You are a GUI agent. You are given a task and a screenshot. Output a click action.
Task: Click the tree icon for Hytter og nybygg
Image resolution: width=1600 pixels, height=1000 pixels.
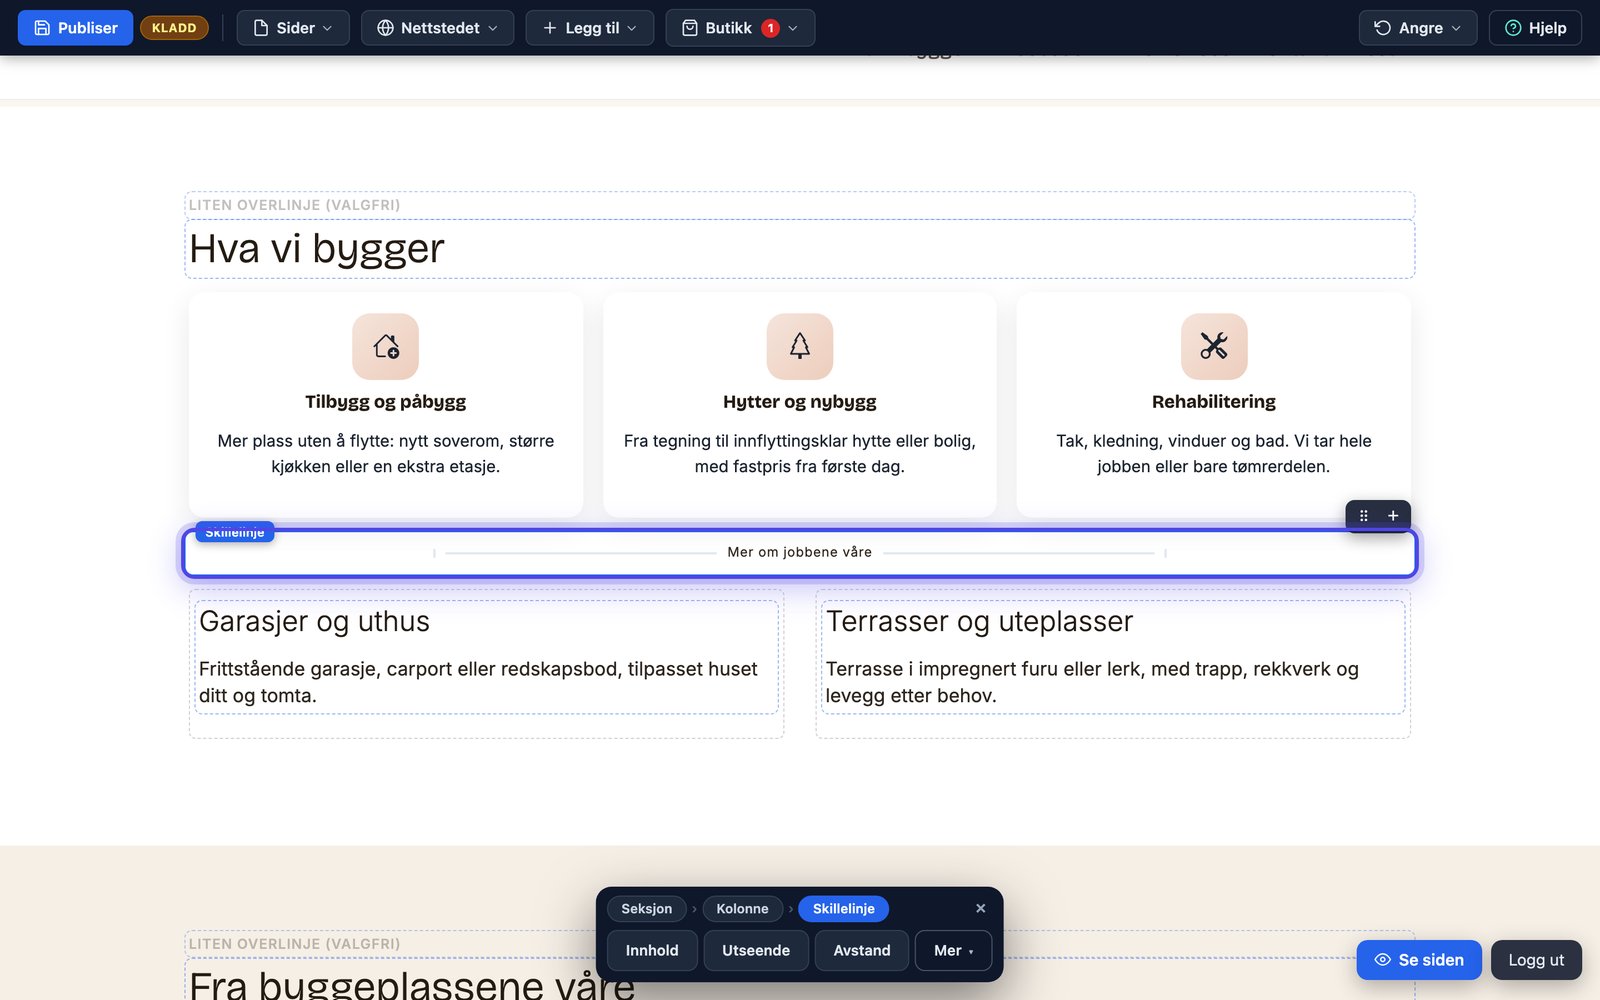click(800, 347)
